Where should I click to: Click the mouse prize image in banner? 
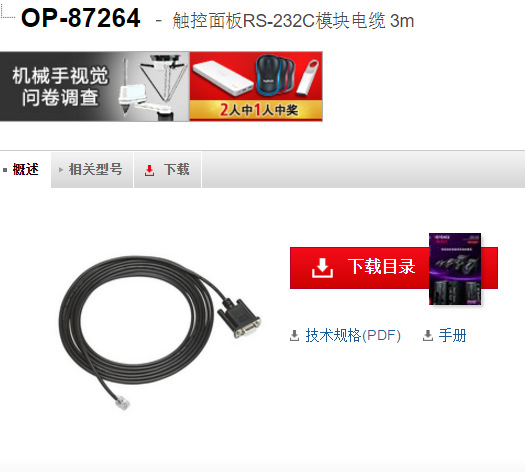tap(275, 76)
